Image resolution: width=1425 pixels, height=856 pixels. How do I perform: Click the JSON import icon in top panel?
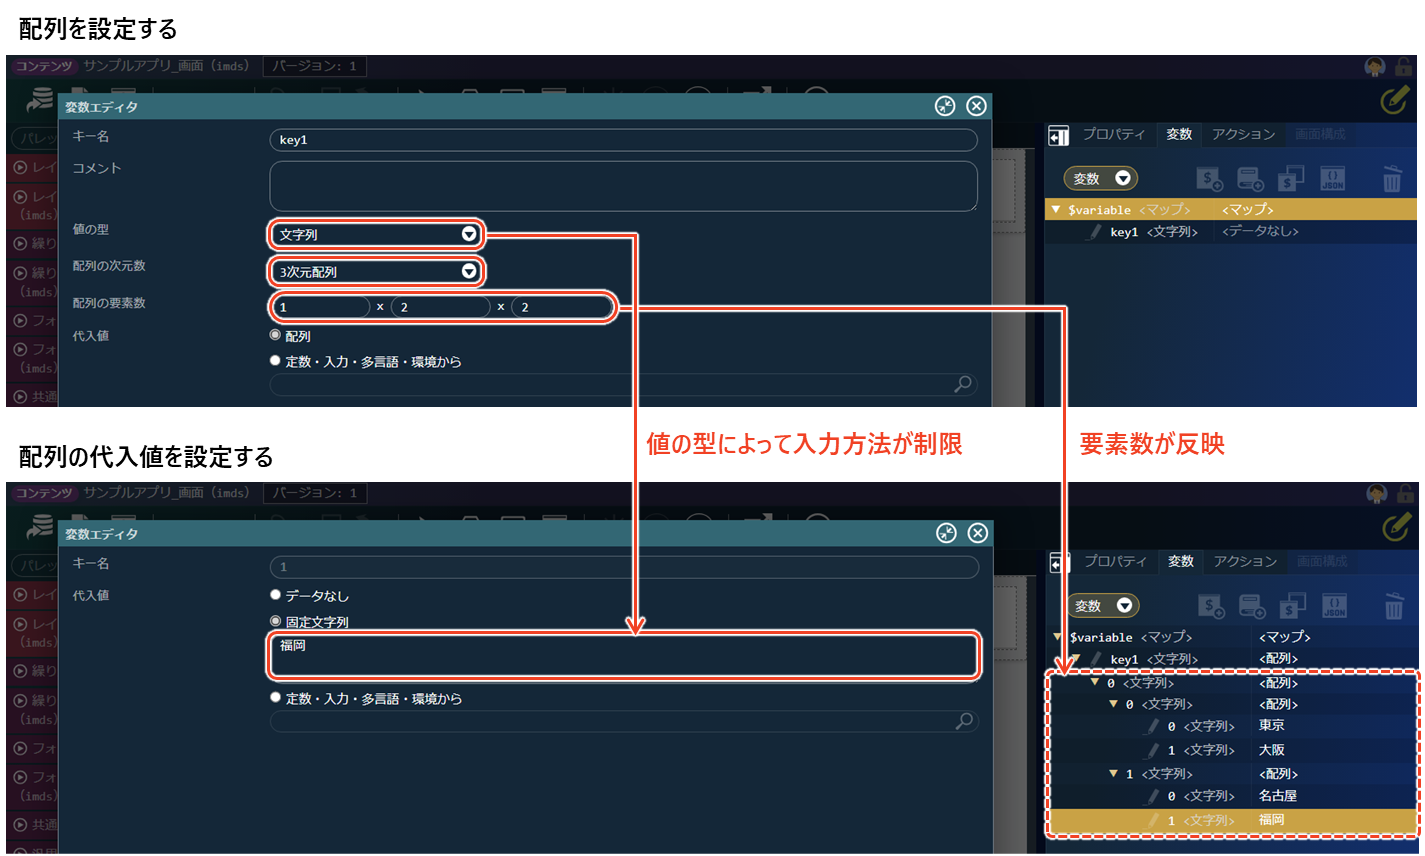coord(1332,179)
